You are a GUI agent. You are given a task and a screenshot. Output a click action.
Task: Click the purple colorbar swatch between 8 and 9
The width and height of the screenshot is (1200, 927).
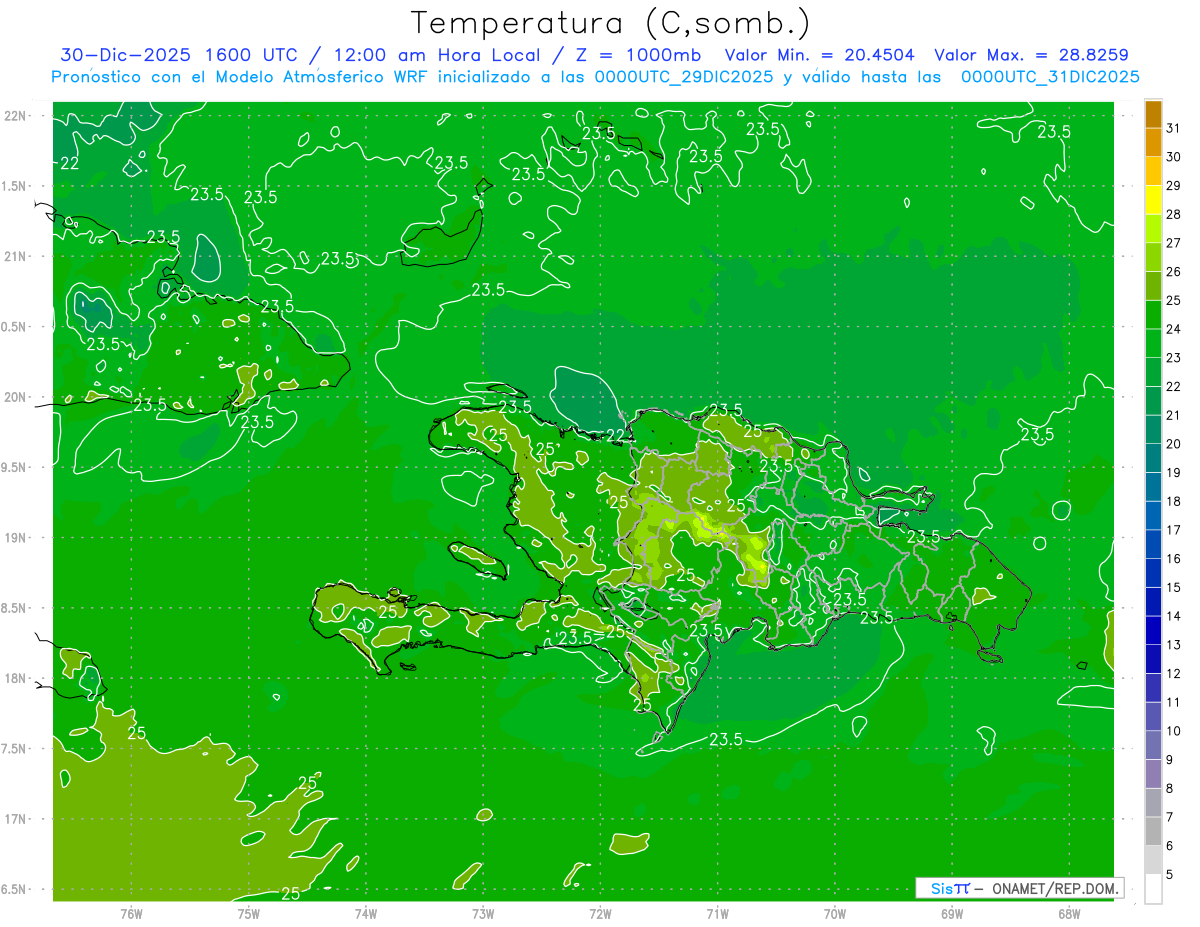(1153, 775)
